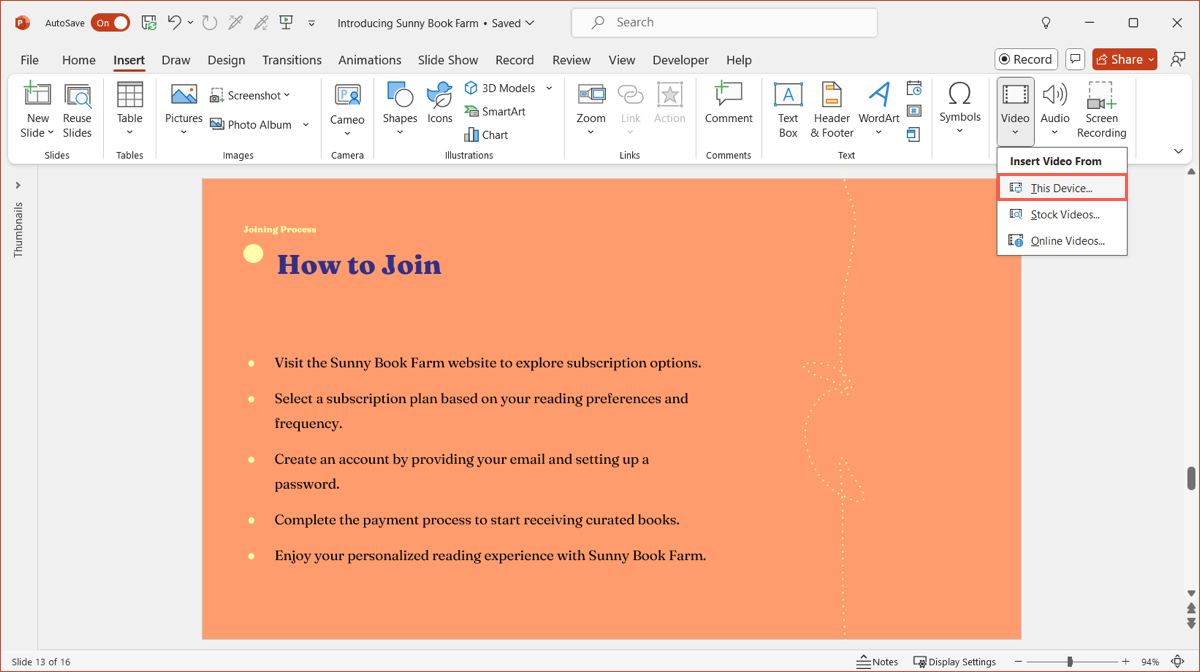Insert a Chart from the Illustrations group

pos(487,134)
